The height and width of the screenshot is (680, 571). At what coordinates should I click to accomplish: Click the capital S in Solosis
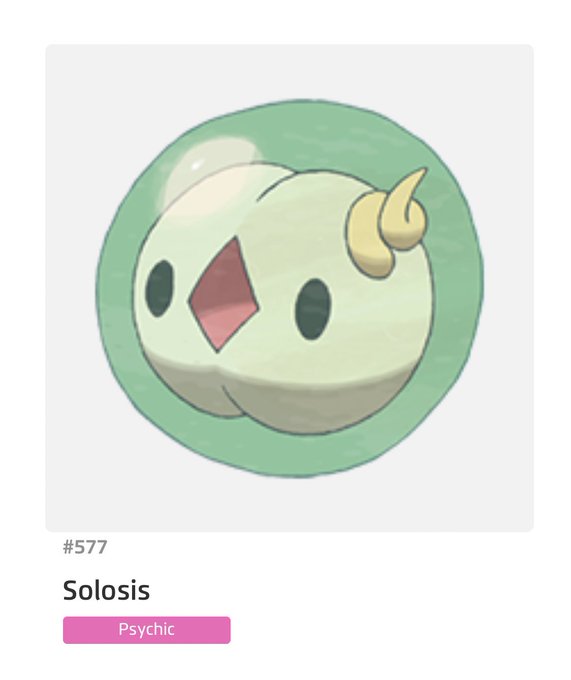pos(71,590)
